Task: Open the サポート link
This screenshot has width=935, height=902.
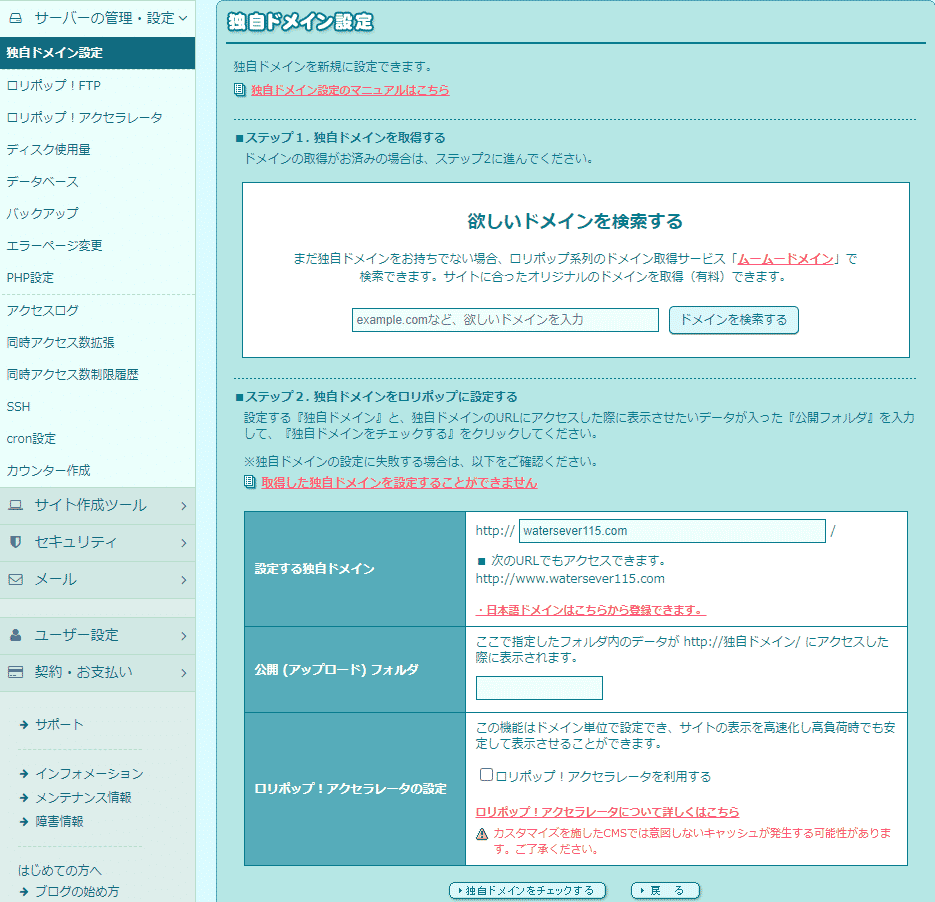Action: pos(59,725)
